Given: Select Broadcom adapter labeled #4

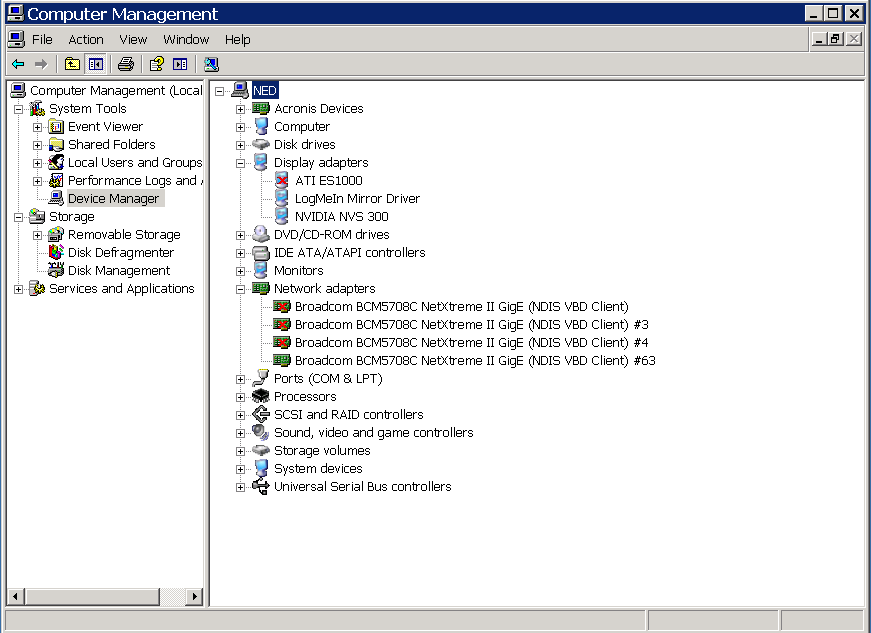Looking at the screenshot, I should [x=472, y=343].
